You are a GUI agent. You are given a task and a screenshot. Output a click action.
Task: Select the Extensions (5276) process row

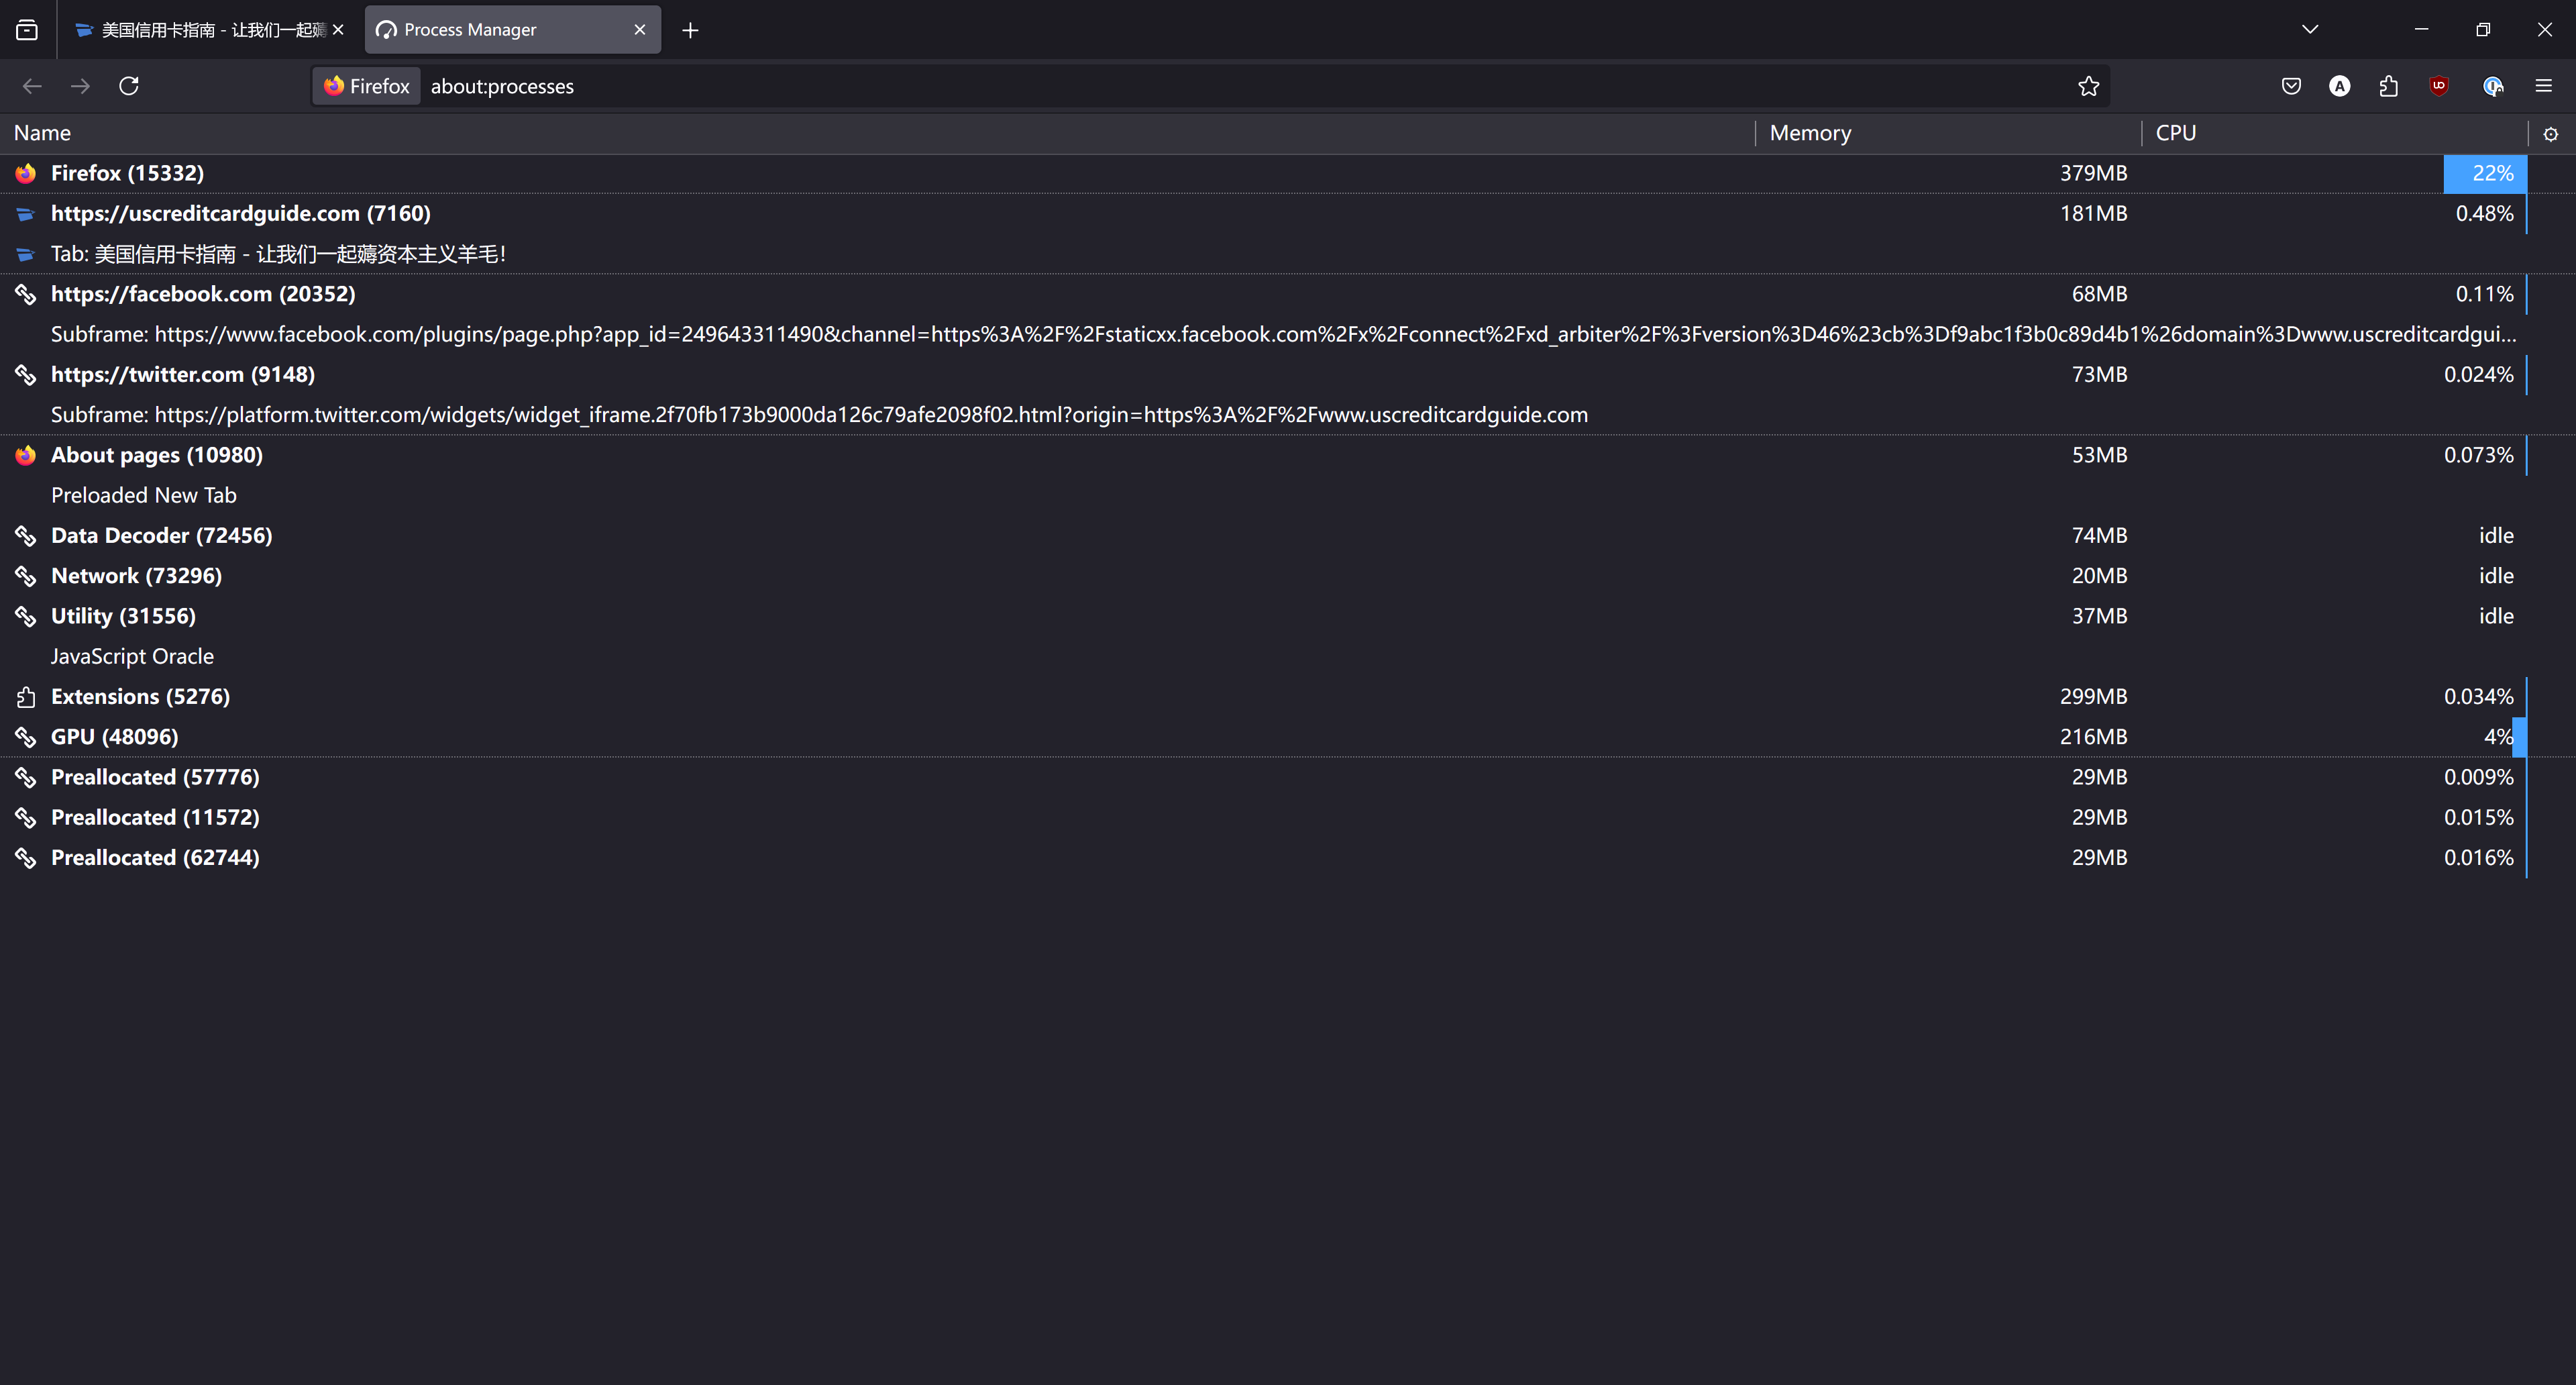pos(140,697)
